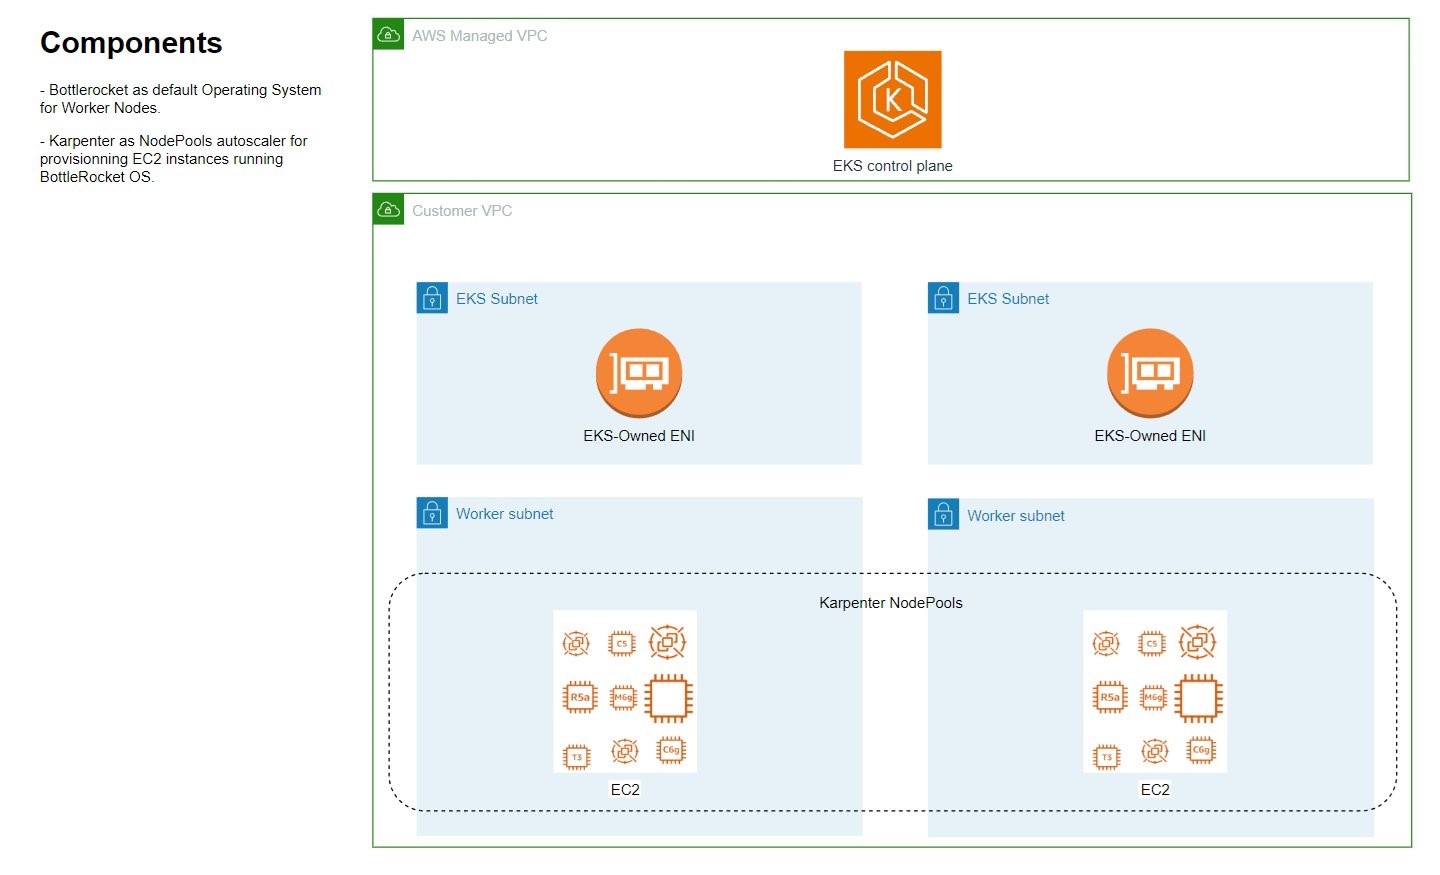Click the right 'Worker subnet' label
The image size is (1440, 875).
(1016, 516)
